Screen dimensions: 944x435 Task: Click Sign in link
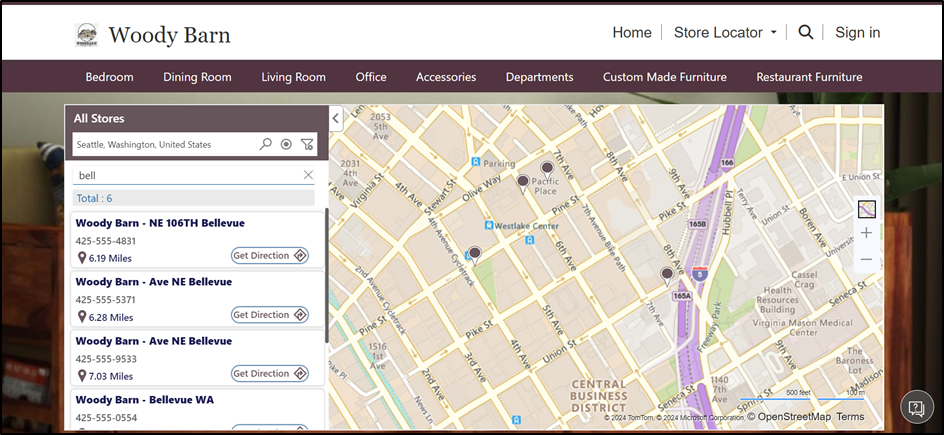coord(857,32)
